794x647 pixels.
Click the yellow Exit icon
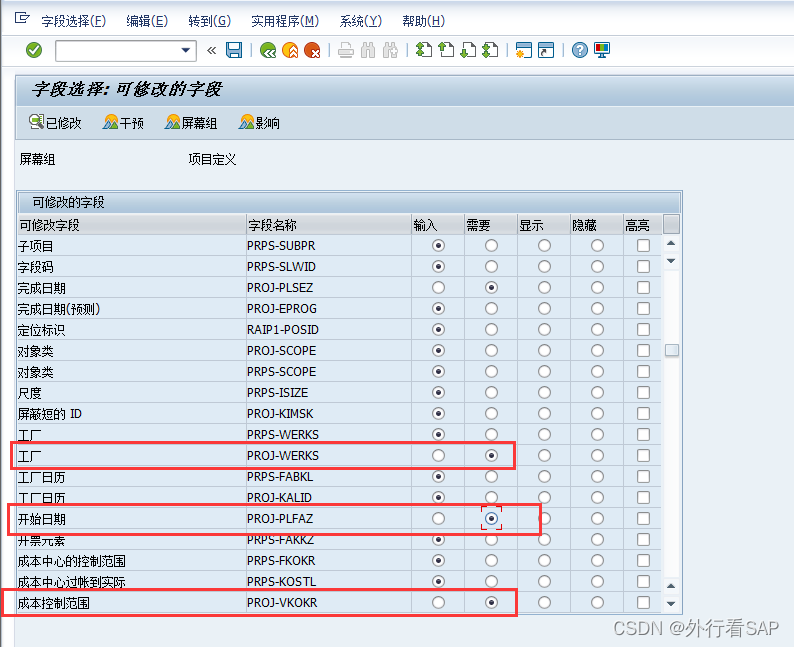[x=290, y=50]
